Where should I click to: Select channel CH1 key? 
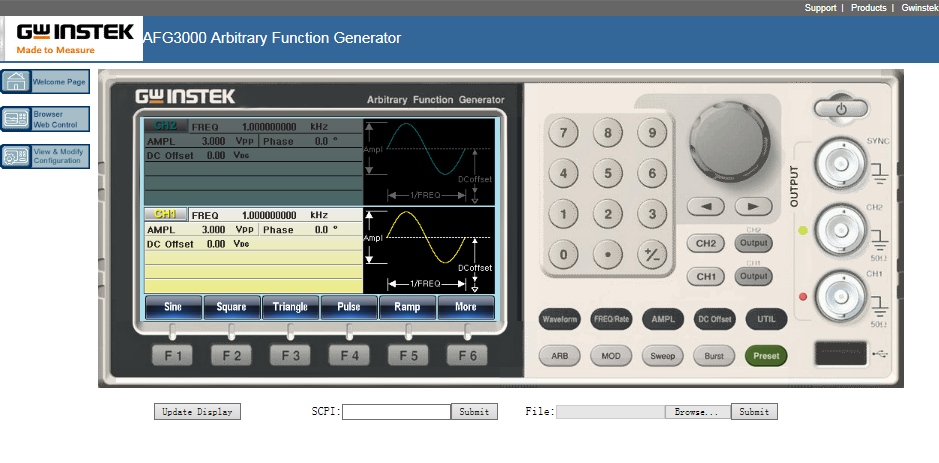(x=706, y=276)
